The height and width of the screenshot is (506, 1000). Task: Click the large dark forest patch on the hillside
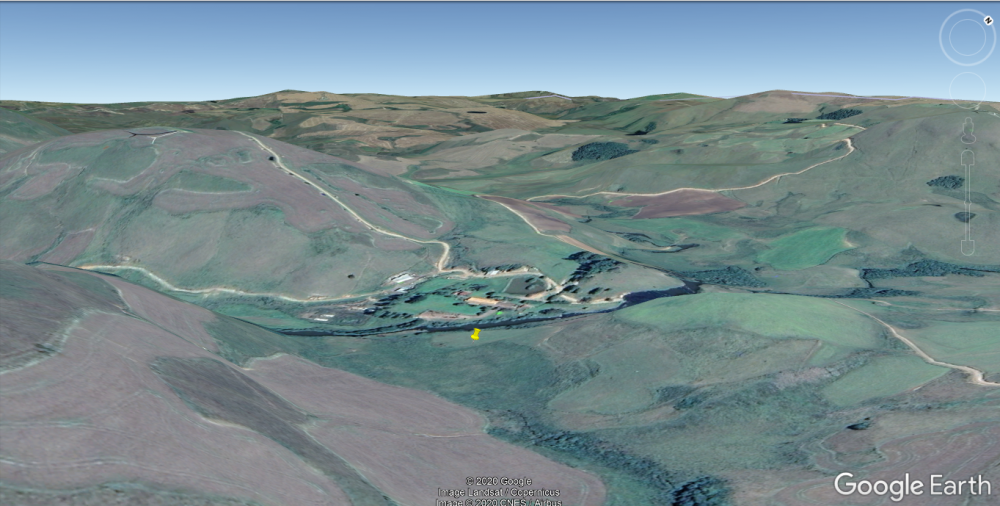[x=603, y=151]
